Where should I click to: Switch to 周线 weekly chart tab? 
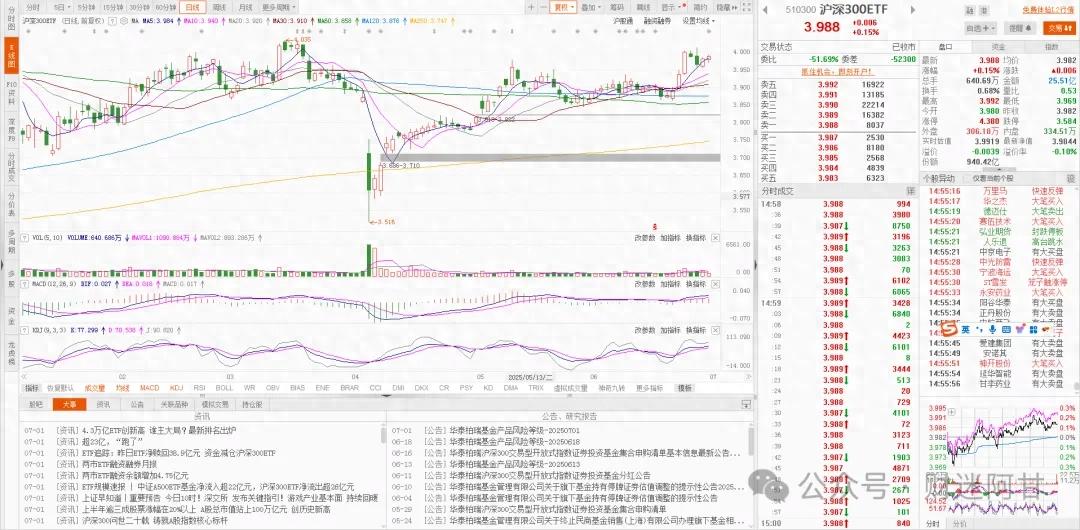[x=218, y=7]
